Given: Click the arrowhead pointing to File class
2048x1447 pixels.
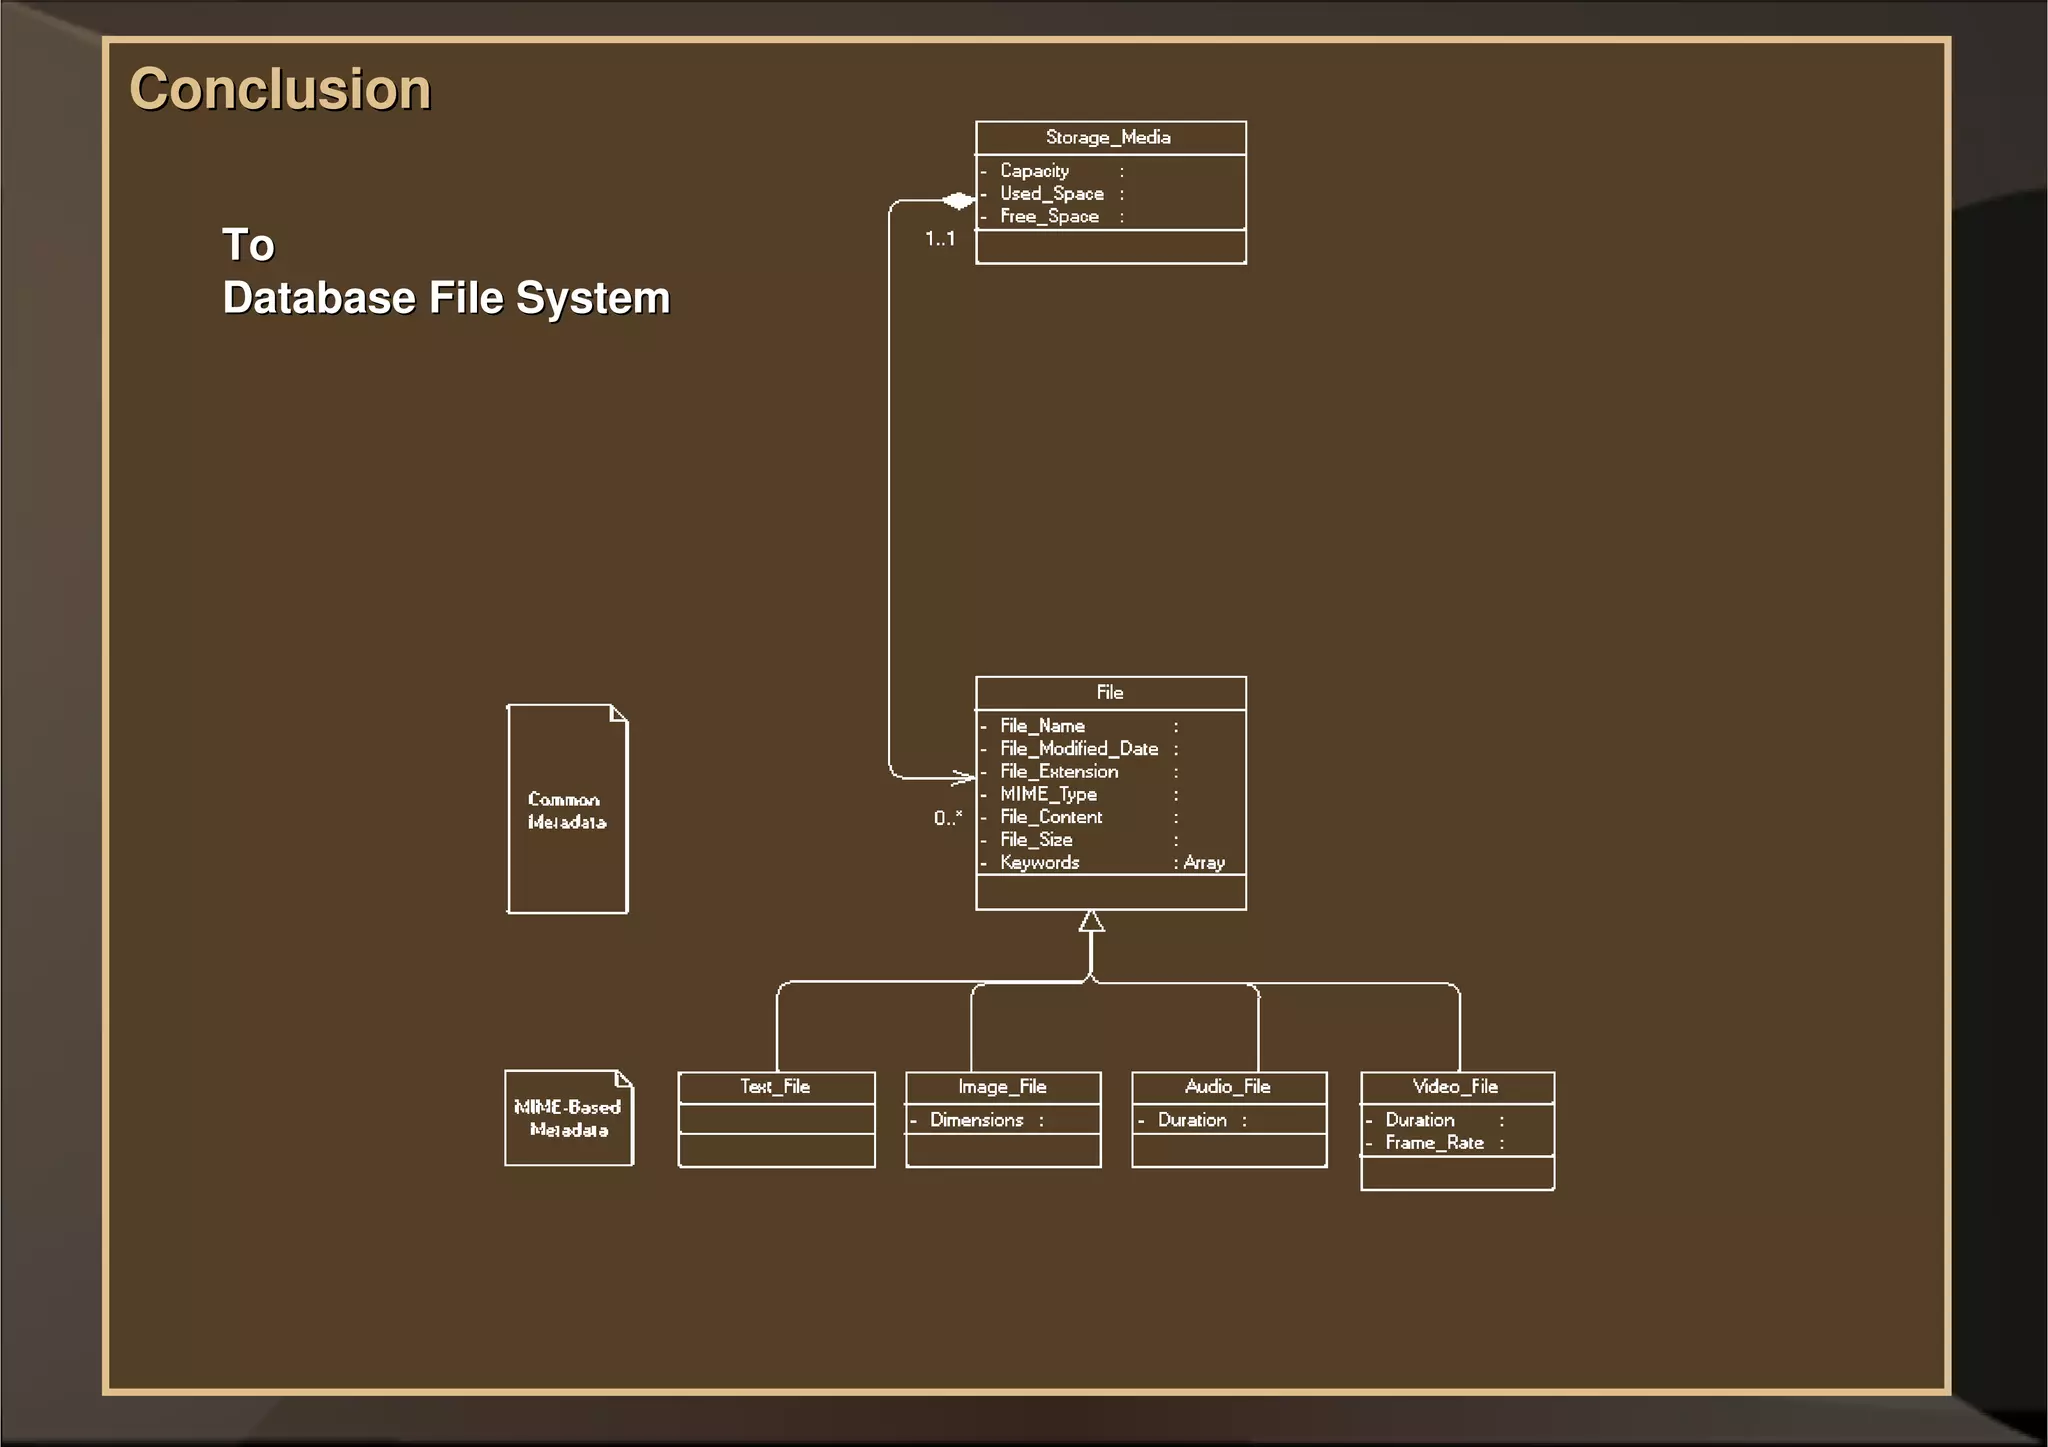Looking at the screenshot, I should (x=963, y=777).
